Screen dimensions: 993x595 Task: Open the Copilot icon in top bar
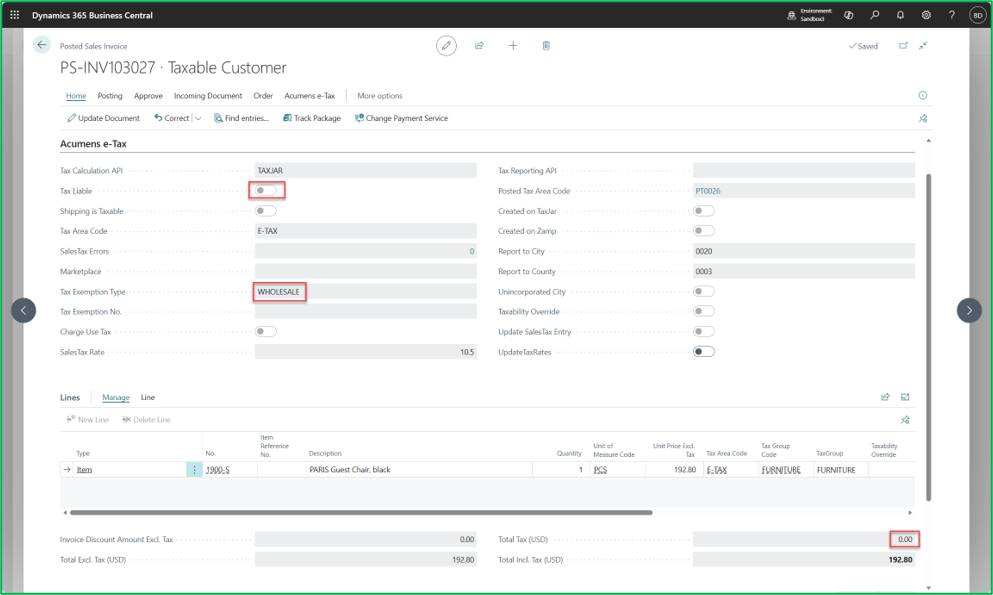click(849, 15)
